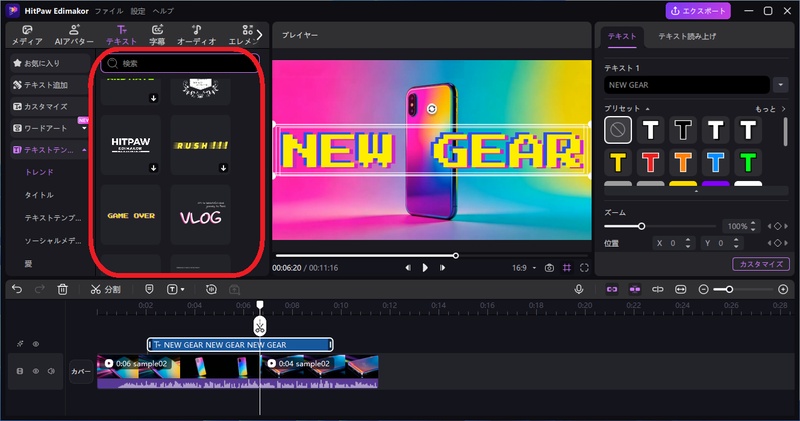Add a marker on the timeline
Screen dimensions: 800x421
(149, 289)
